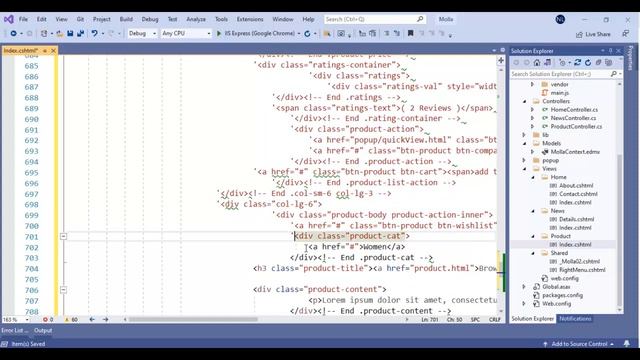Click Solution Explorer Refresh icon
This screenshot has height=360, width=640.
click(588, 62)
